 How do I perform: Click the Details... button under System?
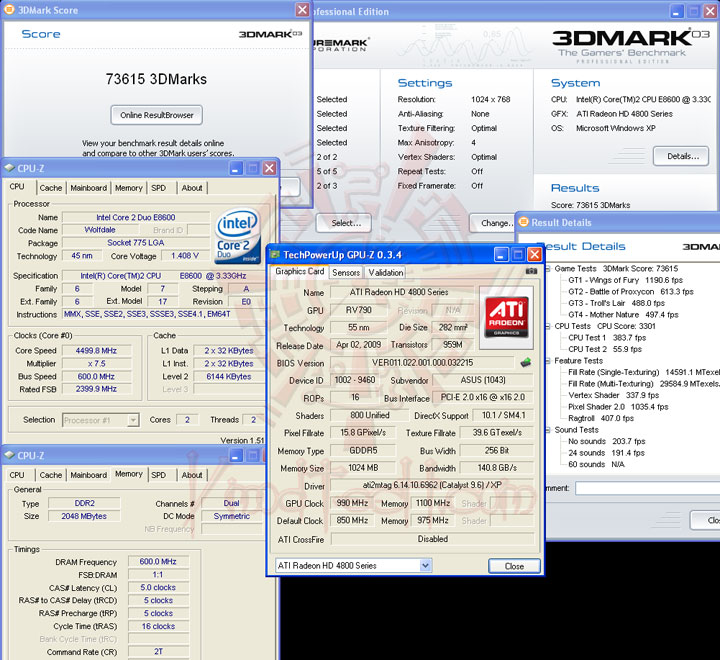tap(681, 156)
